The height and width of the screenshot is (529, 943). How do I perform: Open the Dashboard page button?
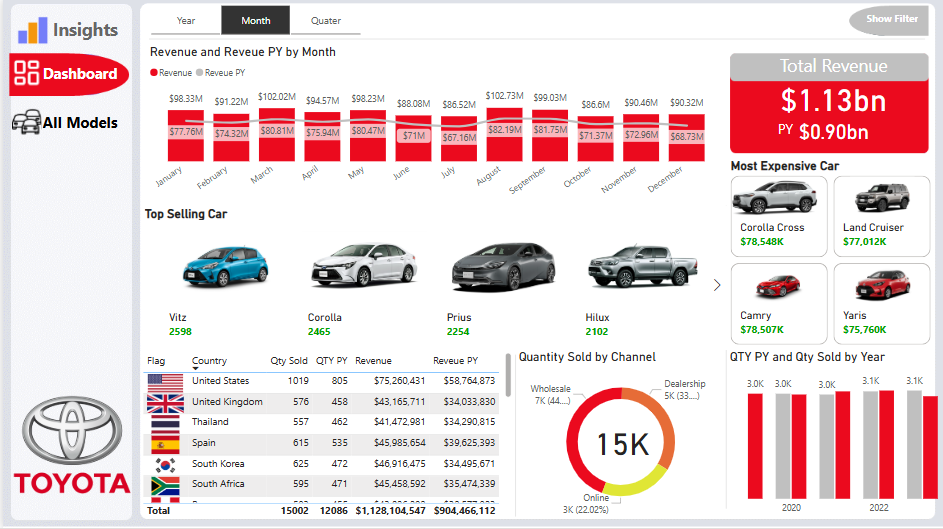coord(69,74)
